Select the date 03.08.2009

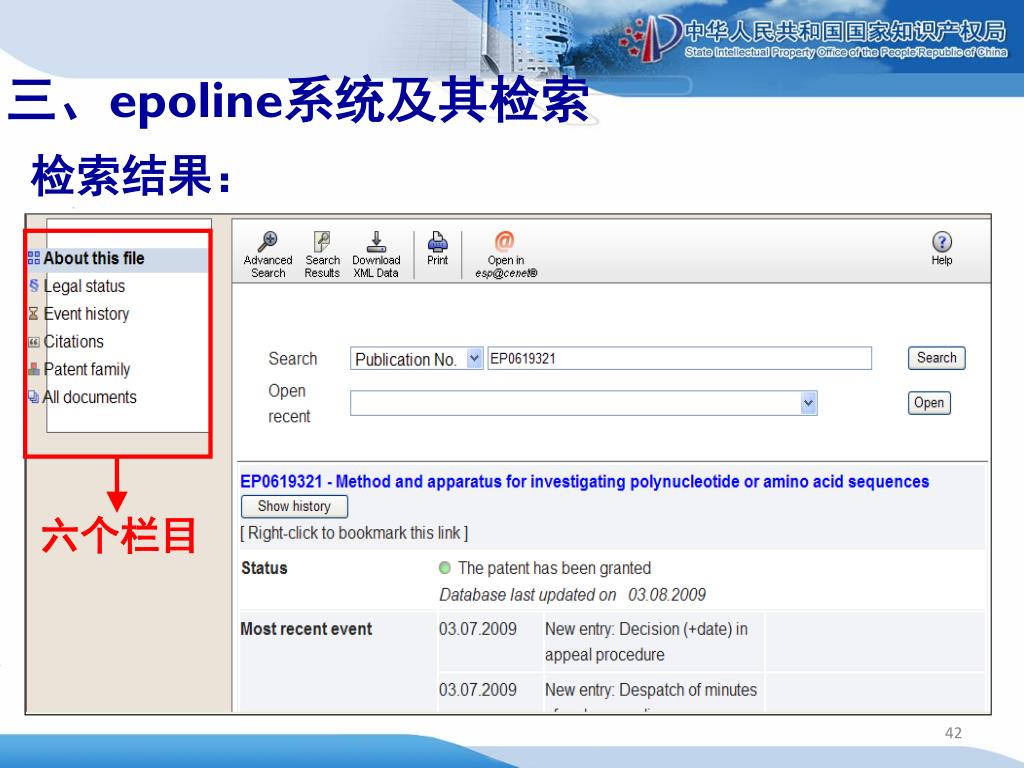[x=667, y=595]
